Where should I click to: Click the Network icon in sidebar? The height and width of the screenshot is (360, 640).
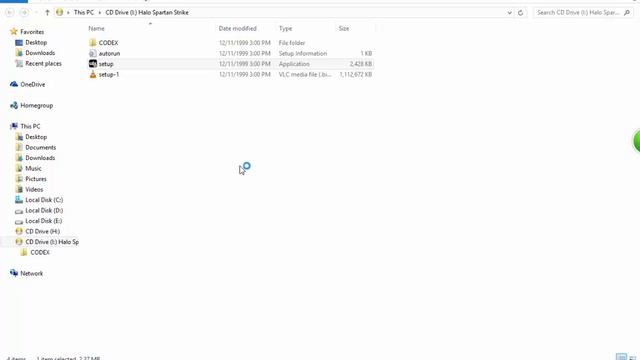[14, 273]
